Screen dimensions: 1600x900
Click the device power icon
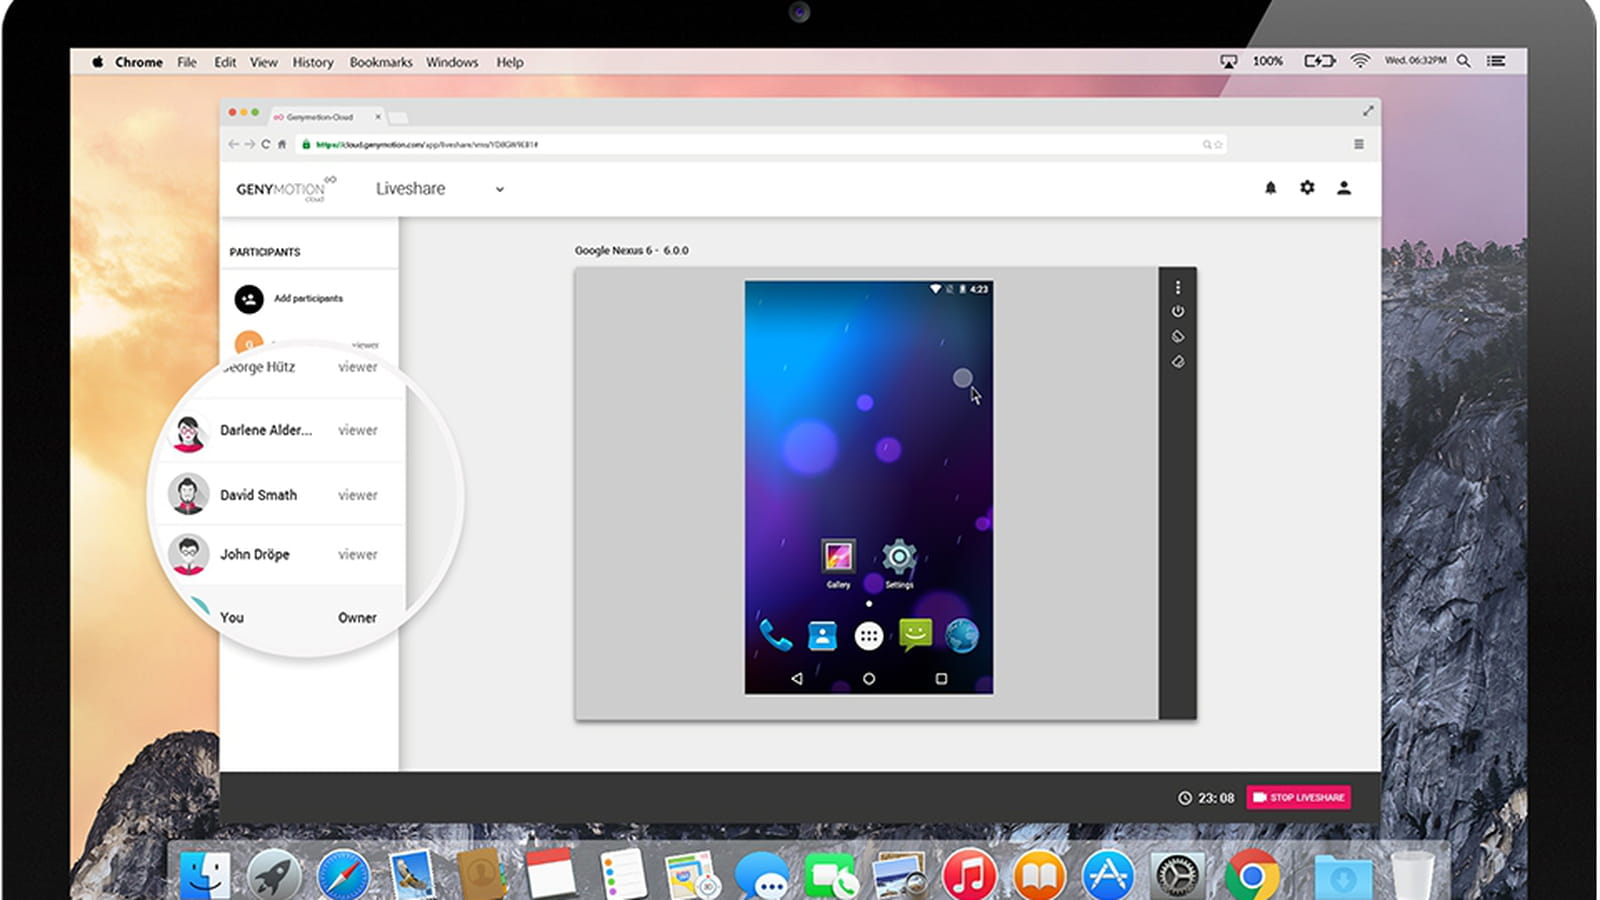[x=1178, y=311]
